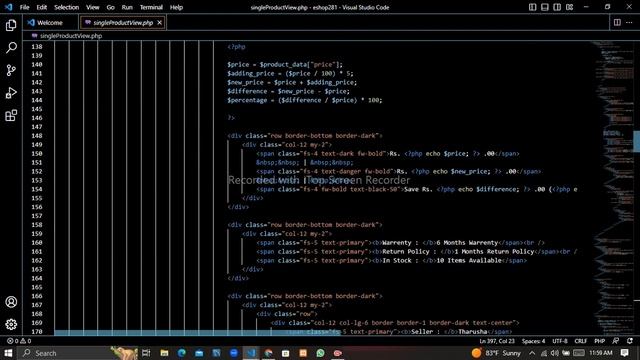
Task: Change indentation via Spaces: 4
Action: coord(533,341)
